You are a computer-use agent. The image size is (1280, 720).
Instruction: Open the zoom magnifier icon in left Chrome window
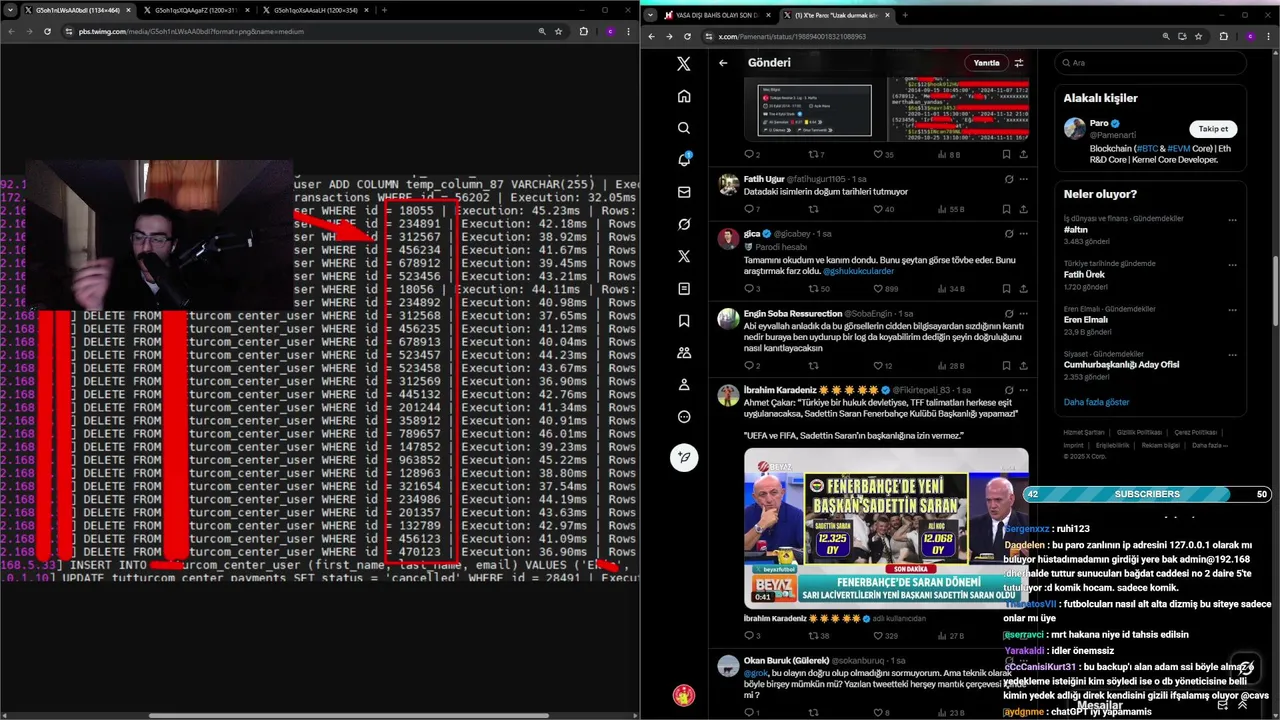[x=542, y=31]
